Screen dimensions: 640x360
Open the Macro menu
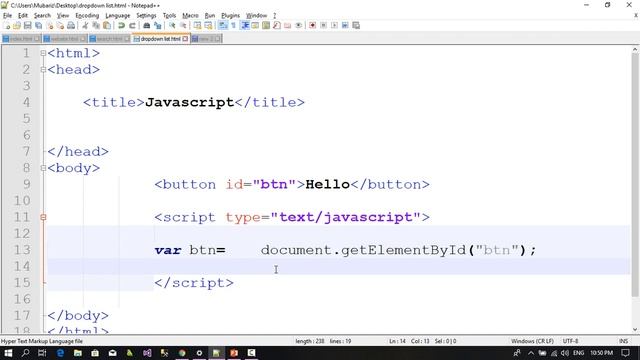point(190,16)
